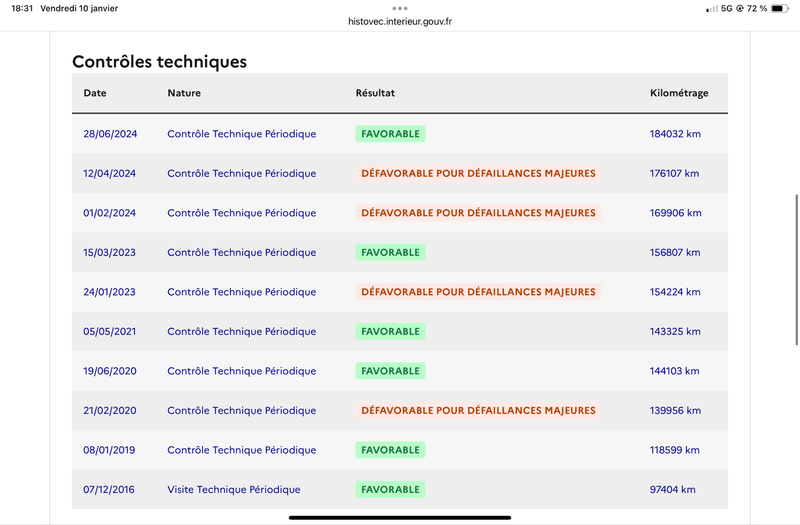Select the date 05/05/2021
The height and width of the screenshot is (525, 800).
pos(110,332)
